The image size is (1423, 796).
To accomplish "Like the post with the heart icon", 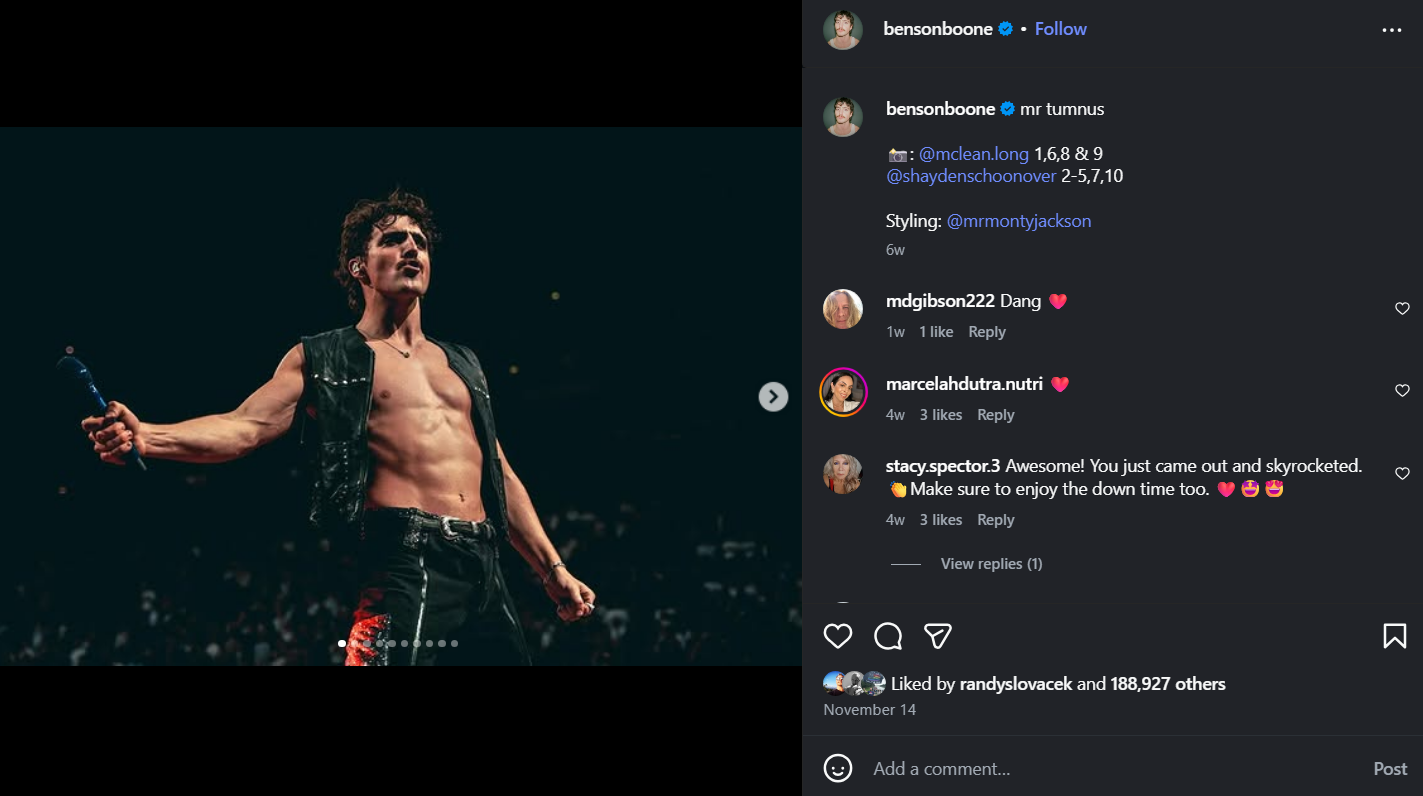I will [838, 636].
